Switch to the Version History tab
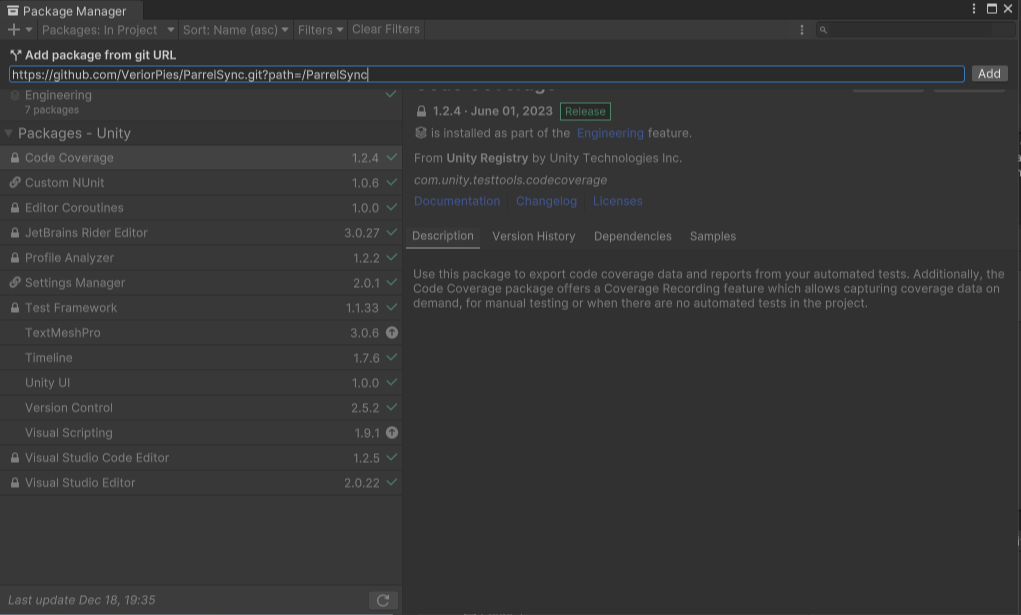 point(534,236)
